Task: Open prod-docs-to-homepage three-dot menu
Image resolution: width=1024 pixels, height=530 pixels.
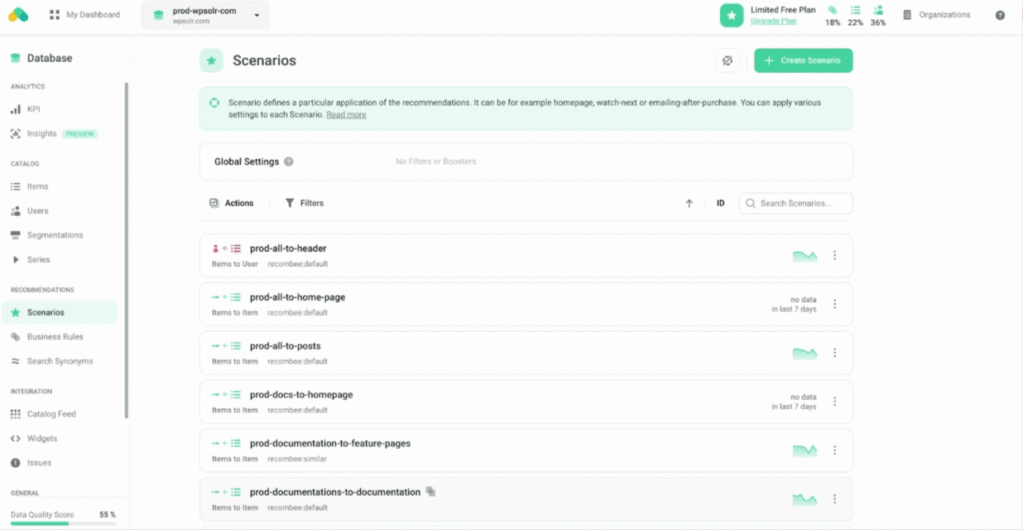Action: point(835,401)
